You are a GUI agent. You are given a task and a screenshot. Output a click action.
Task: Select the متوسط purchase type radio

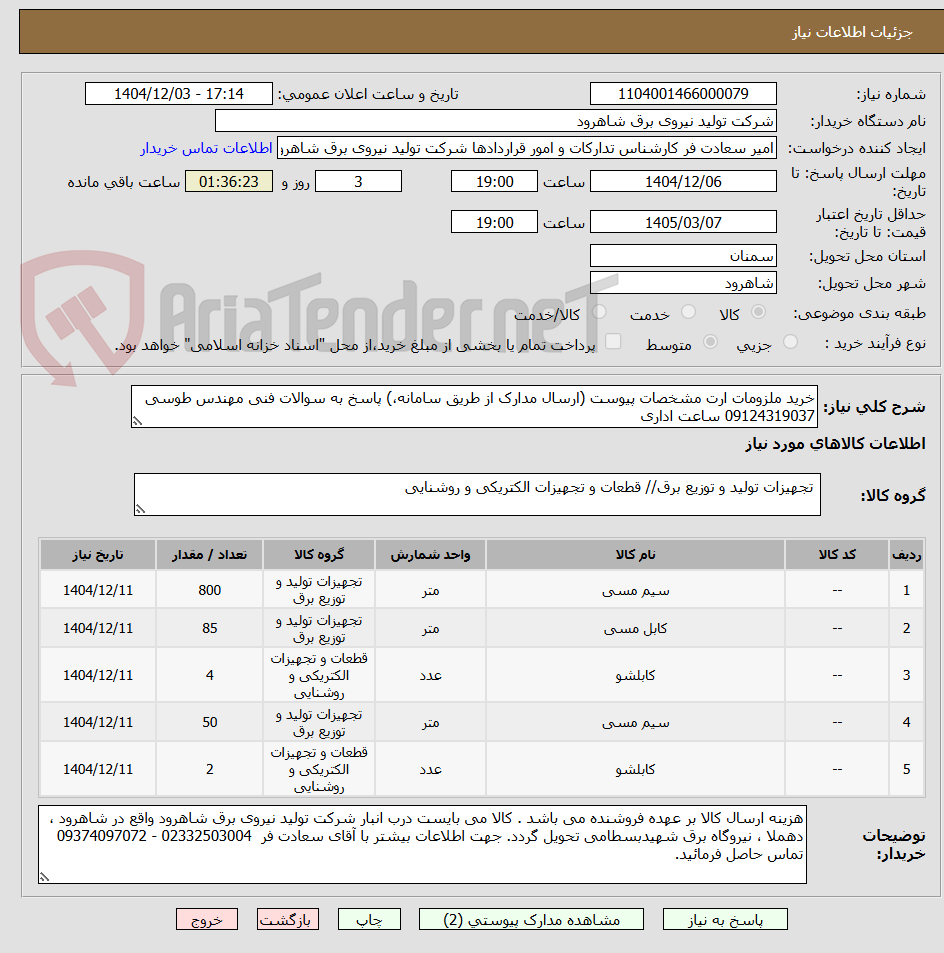click(710, 342)
